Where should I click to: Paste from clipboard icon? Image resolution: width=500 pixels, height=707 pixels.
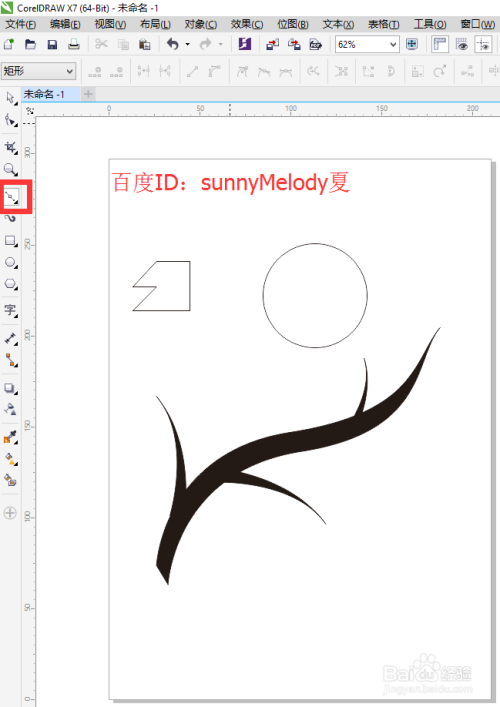(x=145, y=44)
